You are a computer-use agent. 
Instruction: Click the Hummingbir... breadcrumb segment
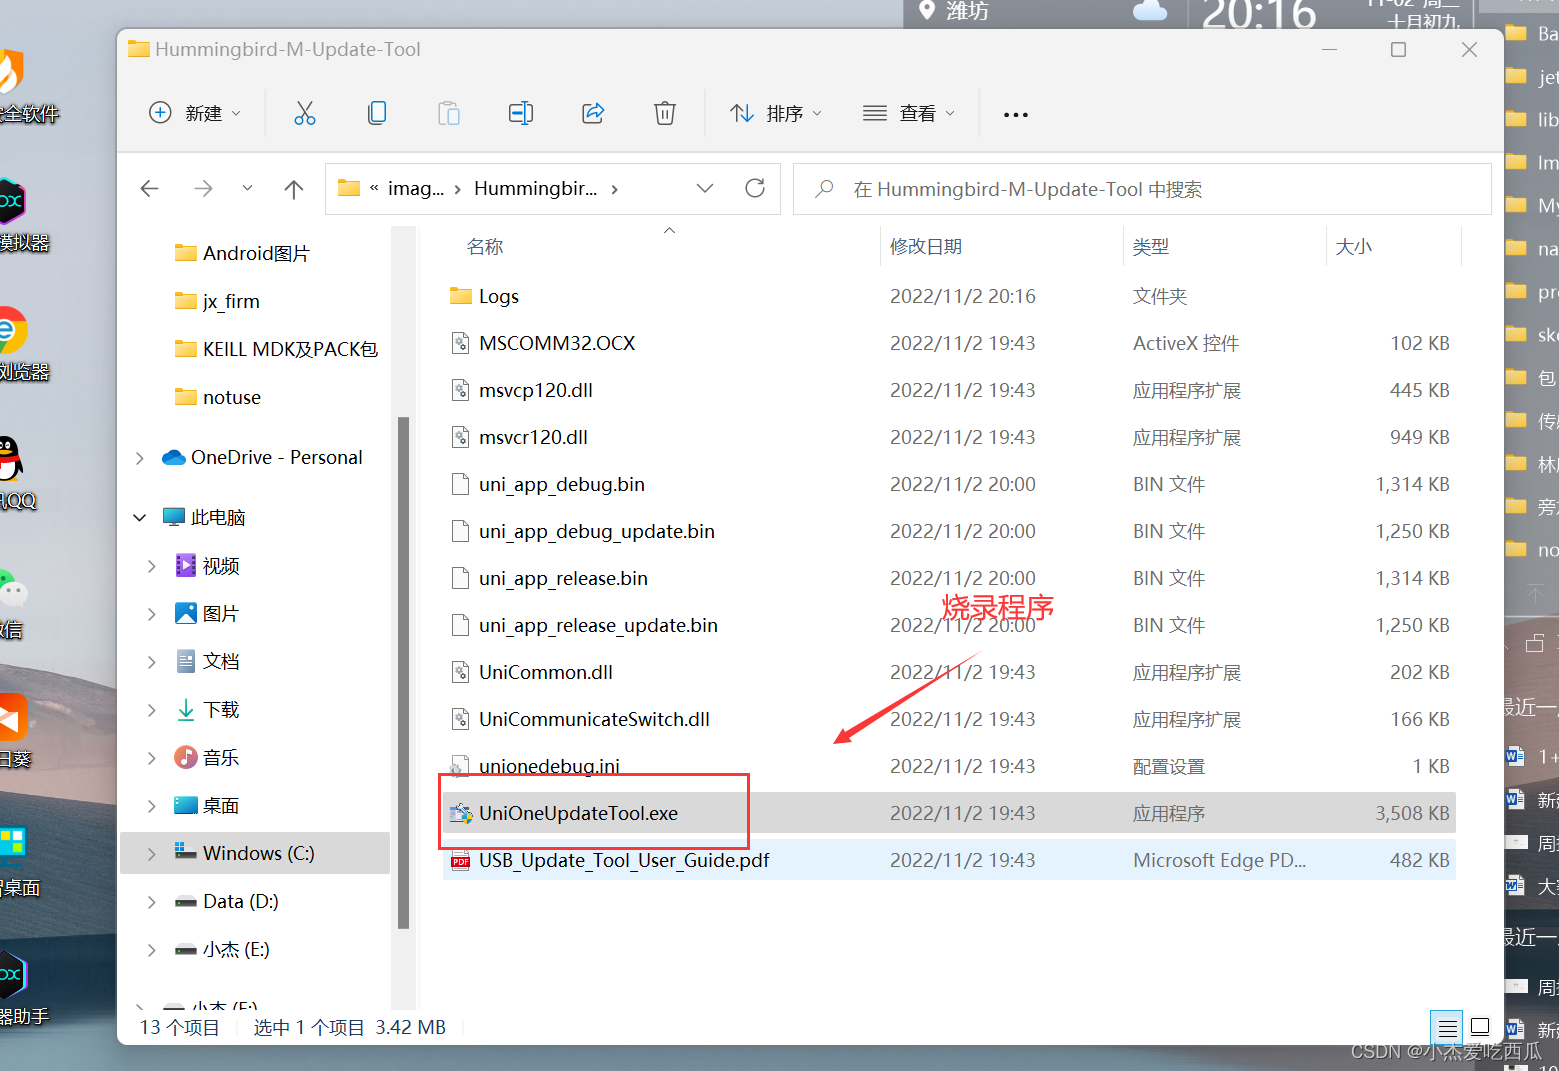535,188
